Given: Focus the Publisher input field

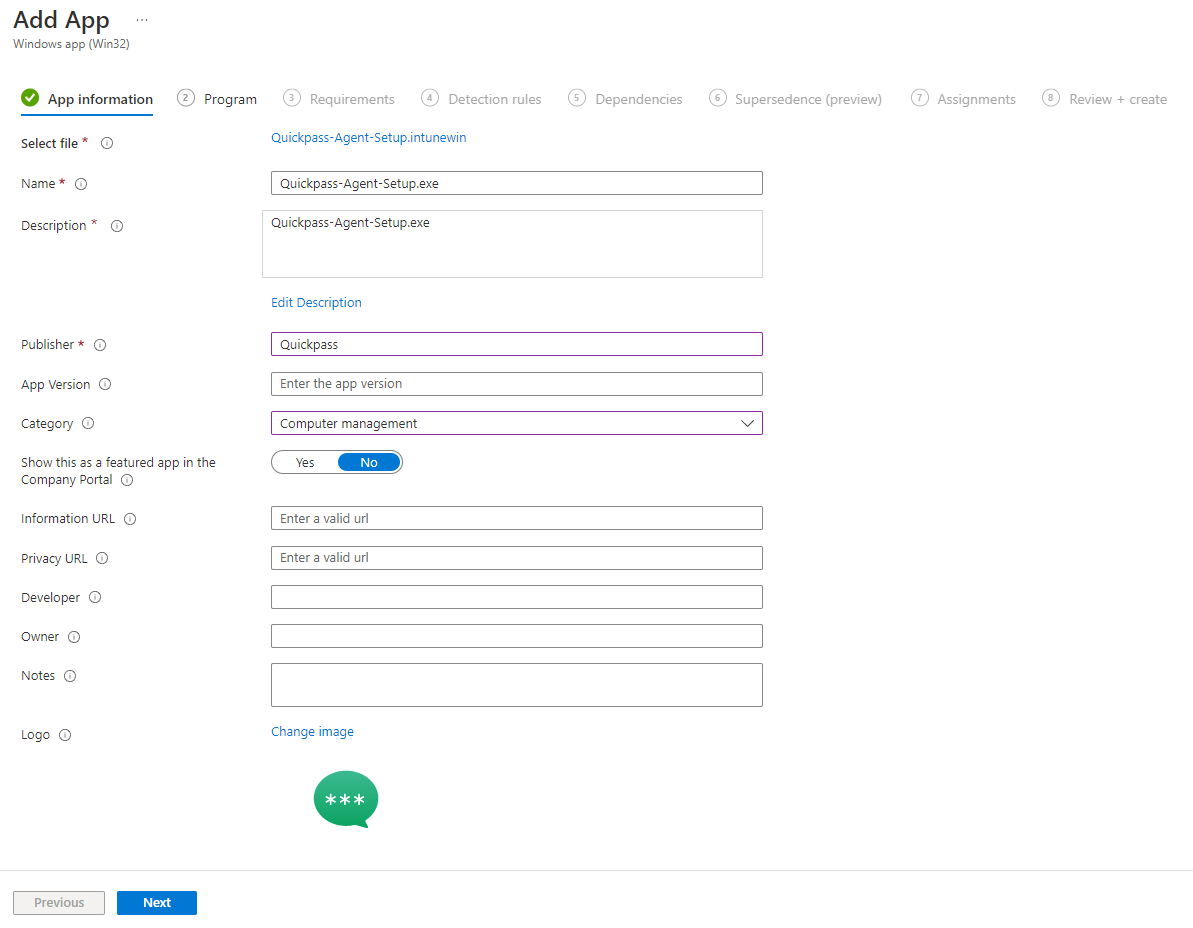Looking at the screenshot, I should click(x=517, y=344).
